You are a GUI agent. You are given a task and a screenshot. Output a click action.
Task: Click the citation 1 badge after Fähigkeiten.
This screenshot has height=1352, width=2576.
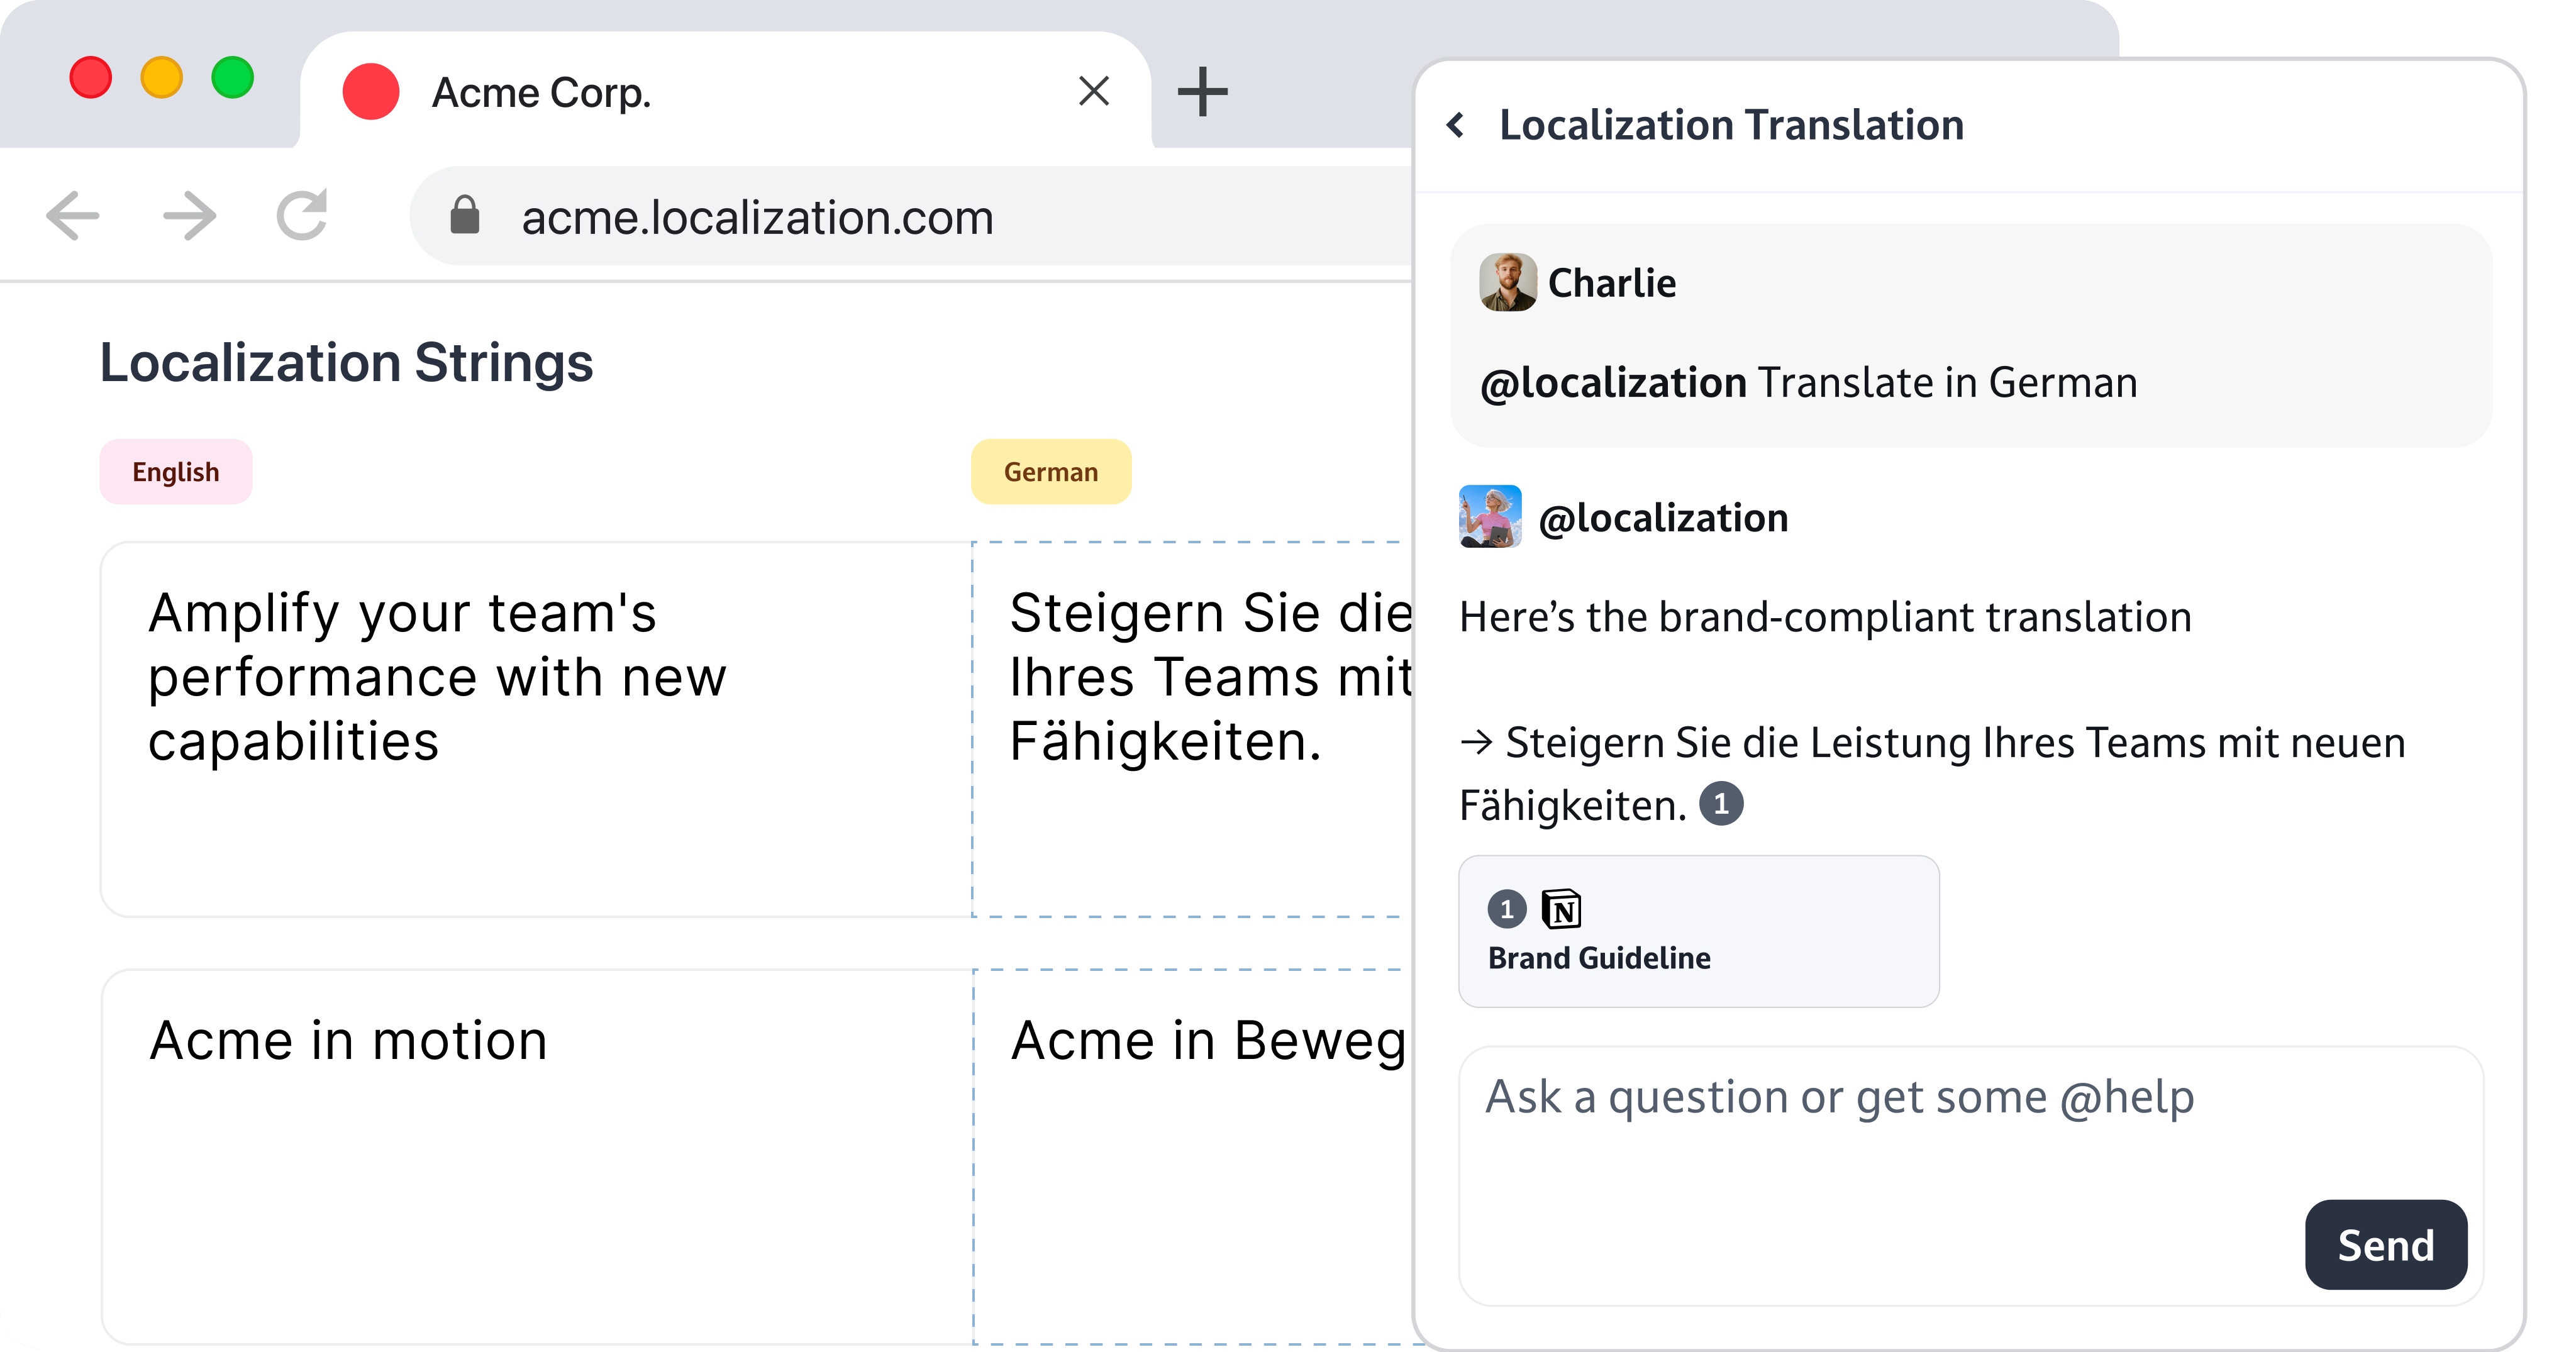(x=1721, y=804)
